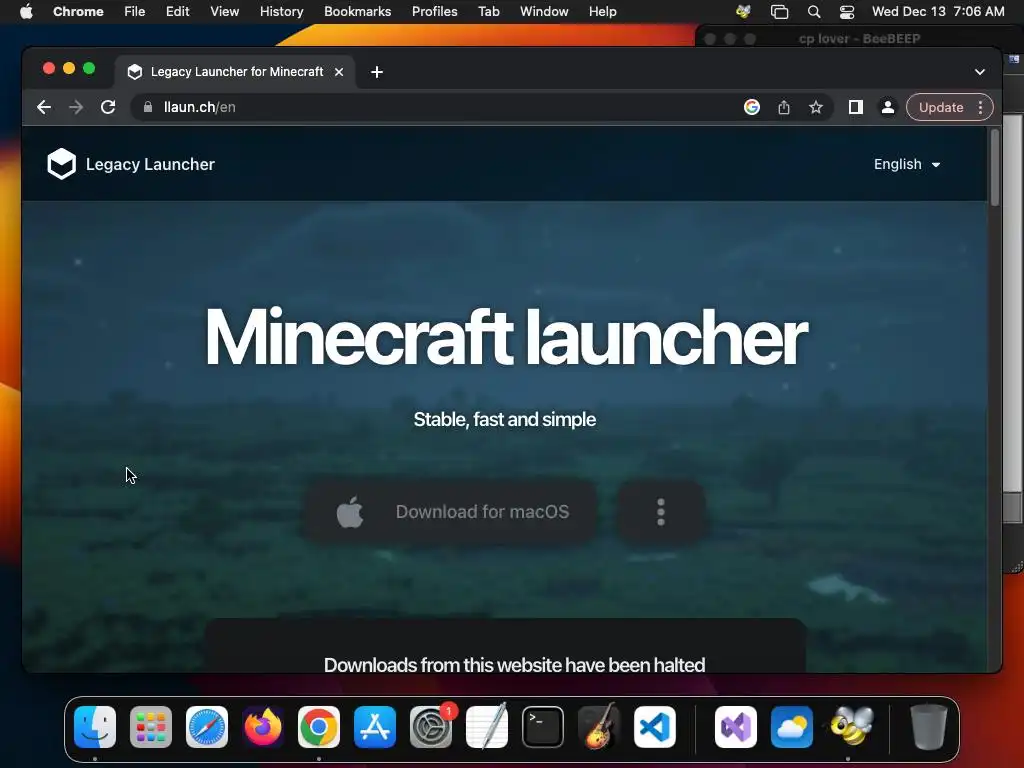Viewport: 1024px width, 768px height.
Task: Close the Legacy Launcher for Minecraft tab
Action: [339, 72]
